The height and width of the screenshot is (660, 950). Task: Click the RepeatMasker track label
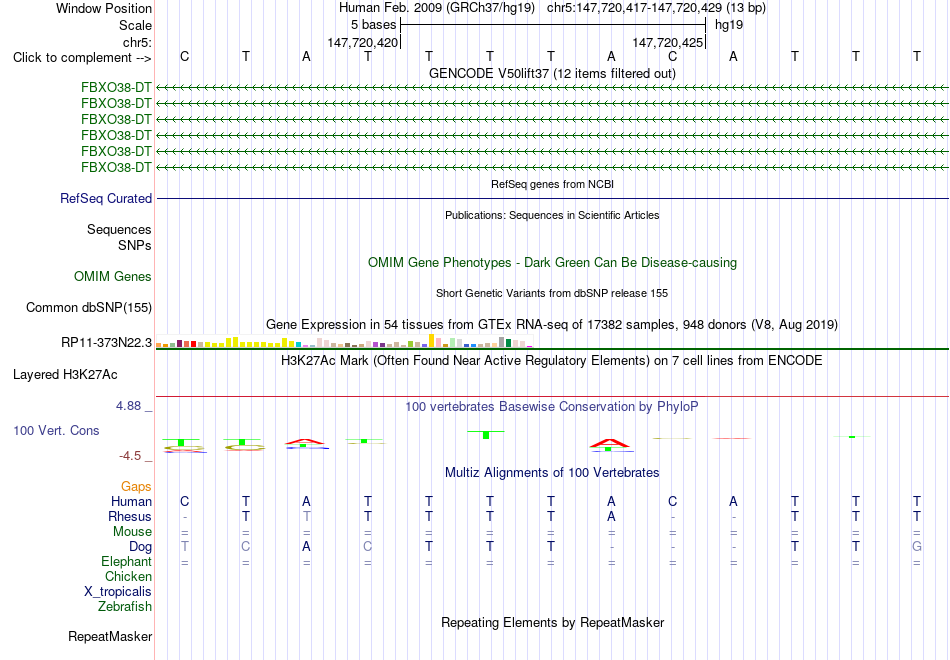tap(110, 636)
